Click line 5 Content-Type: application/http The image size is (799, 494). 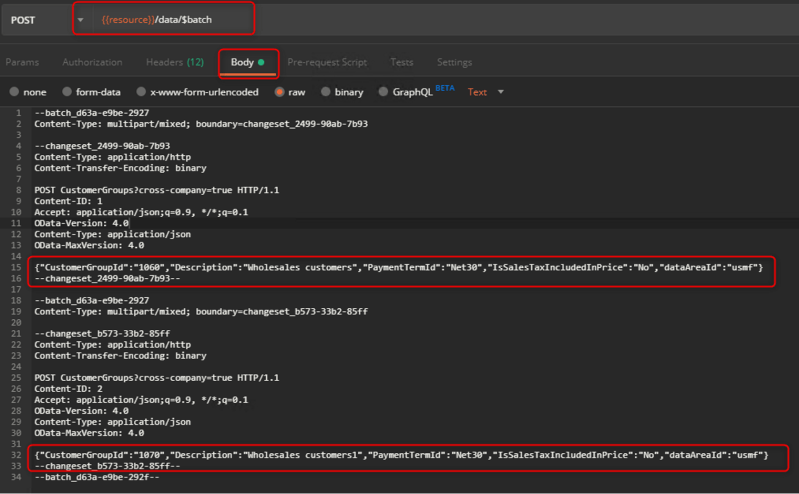tap(113, 157)
